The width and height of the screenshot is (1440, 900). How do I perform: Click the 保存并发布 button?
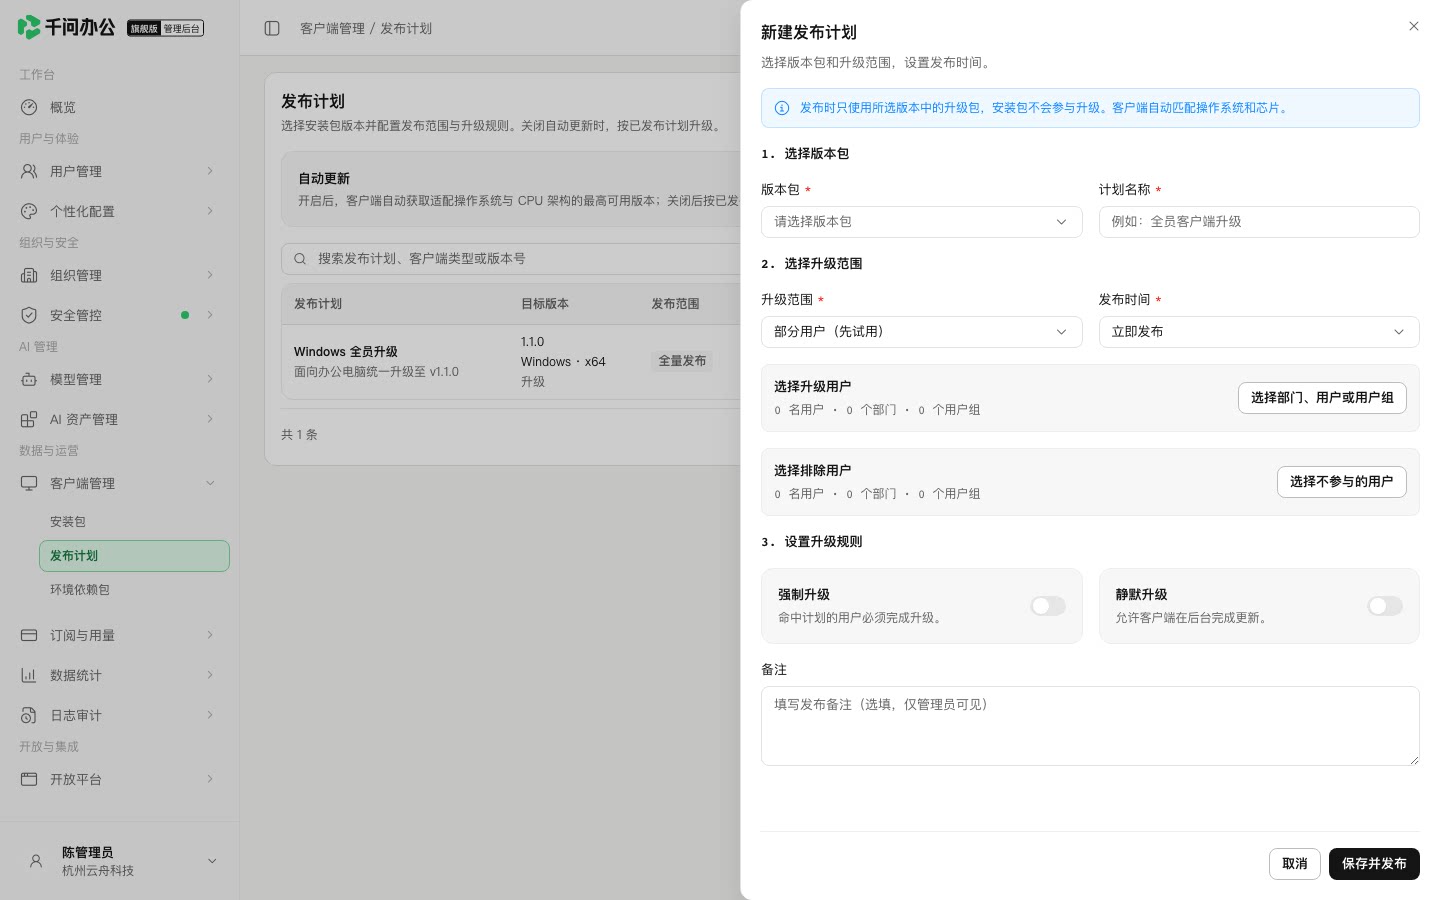[1374, 864]
